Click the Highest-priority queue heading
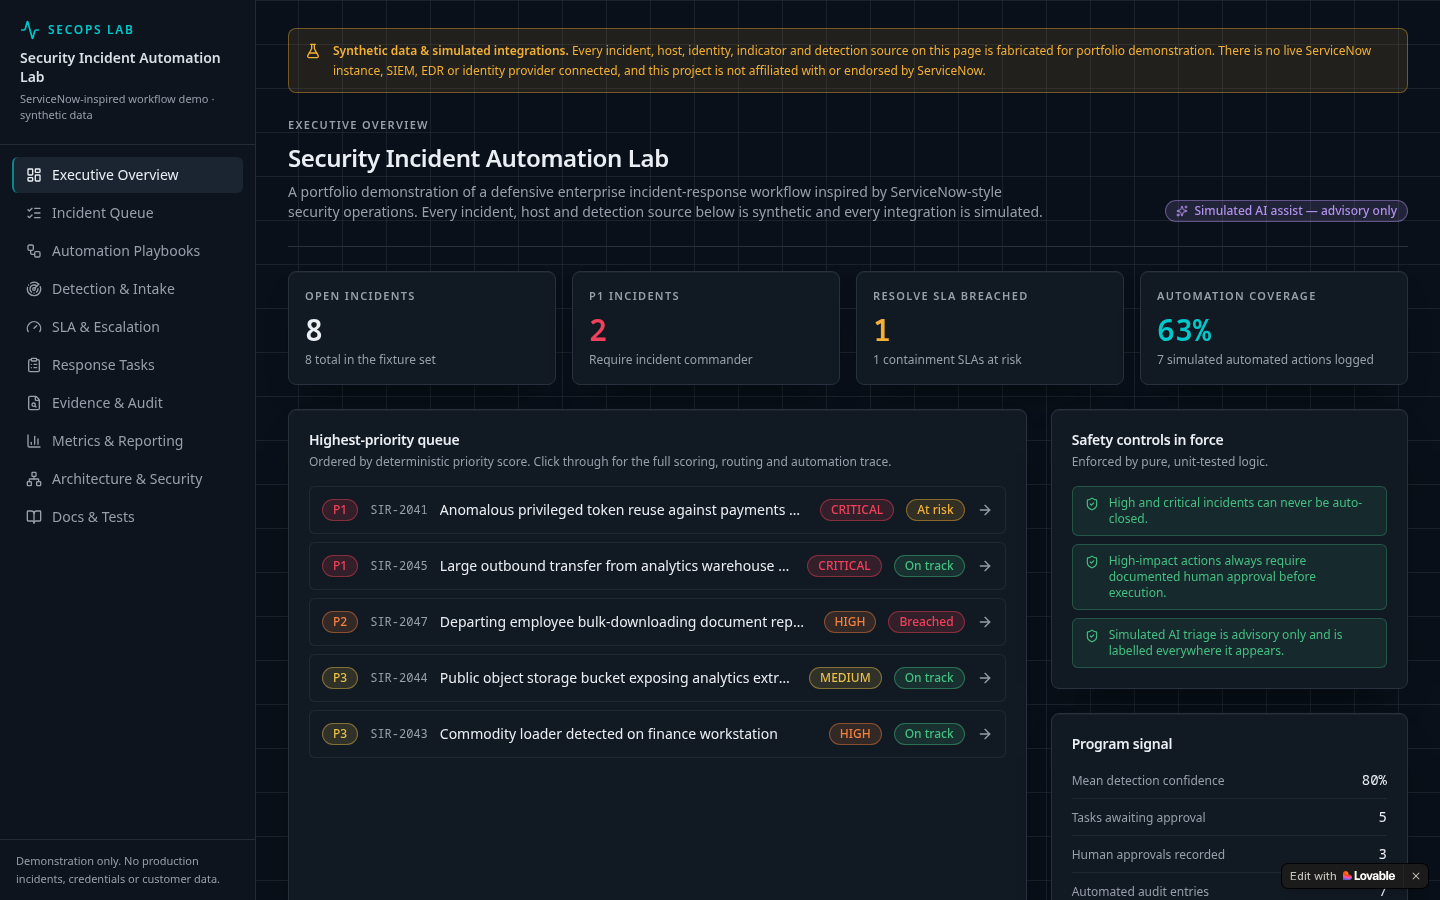 384,440
